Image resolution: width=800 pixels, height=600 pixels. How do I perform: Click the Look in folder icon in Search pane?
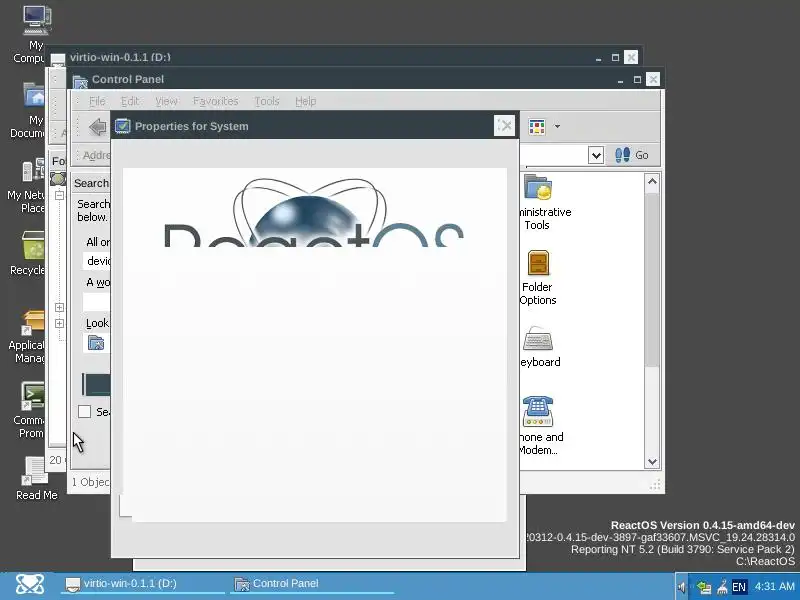(x=96, y=342)
